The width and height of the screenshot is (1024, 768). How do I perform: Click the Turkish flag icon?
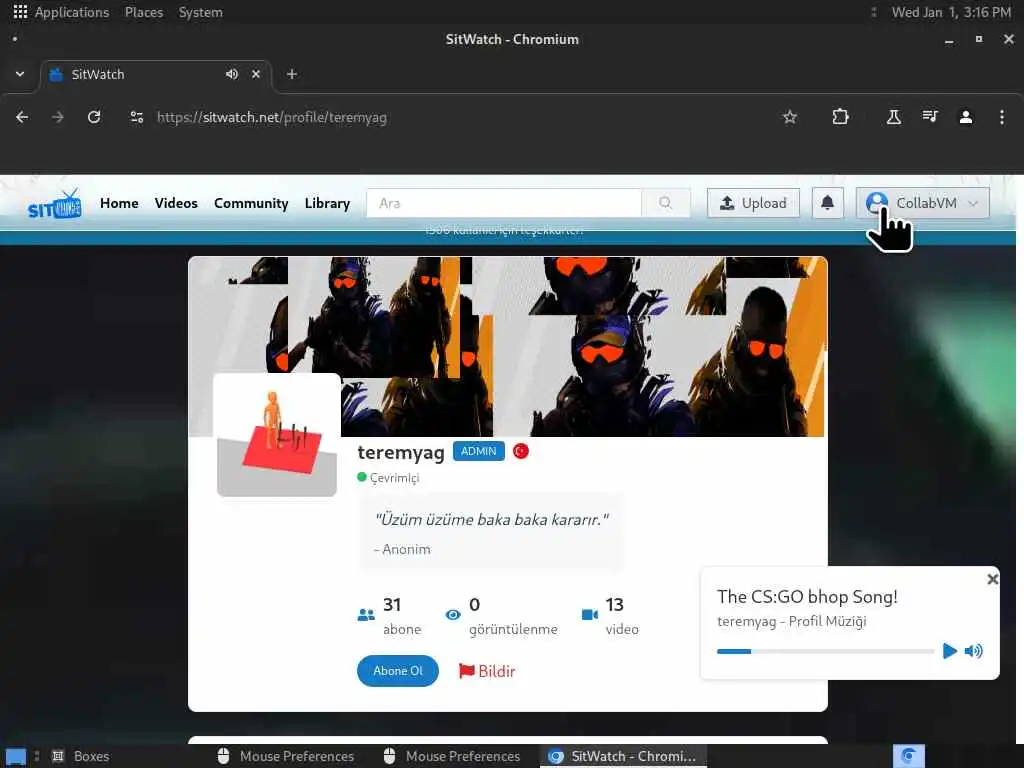pos(520,451)
